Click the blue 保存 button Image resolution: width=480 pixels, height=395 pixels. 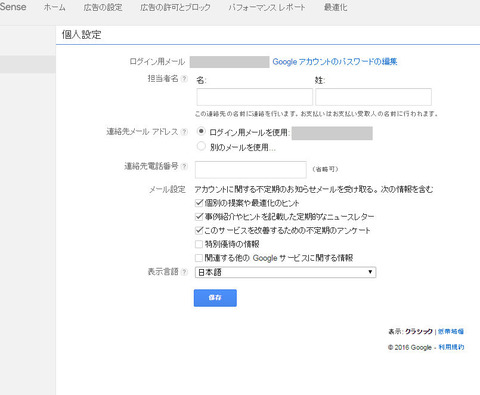[215, 298]
